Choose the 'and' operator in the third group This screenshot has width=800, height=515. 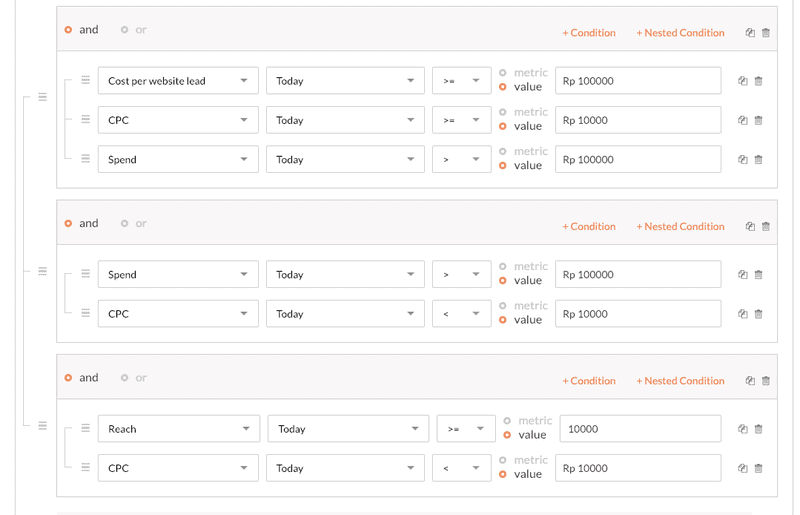coord(68,378)
